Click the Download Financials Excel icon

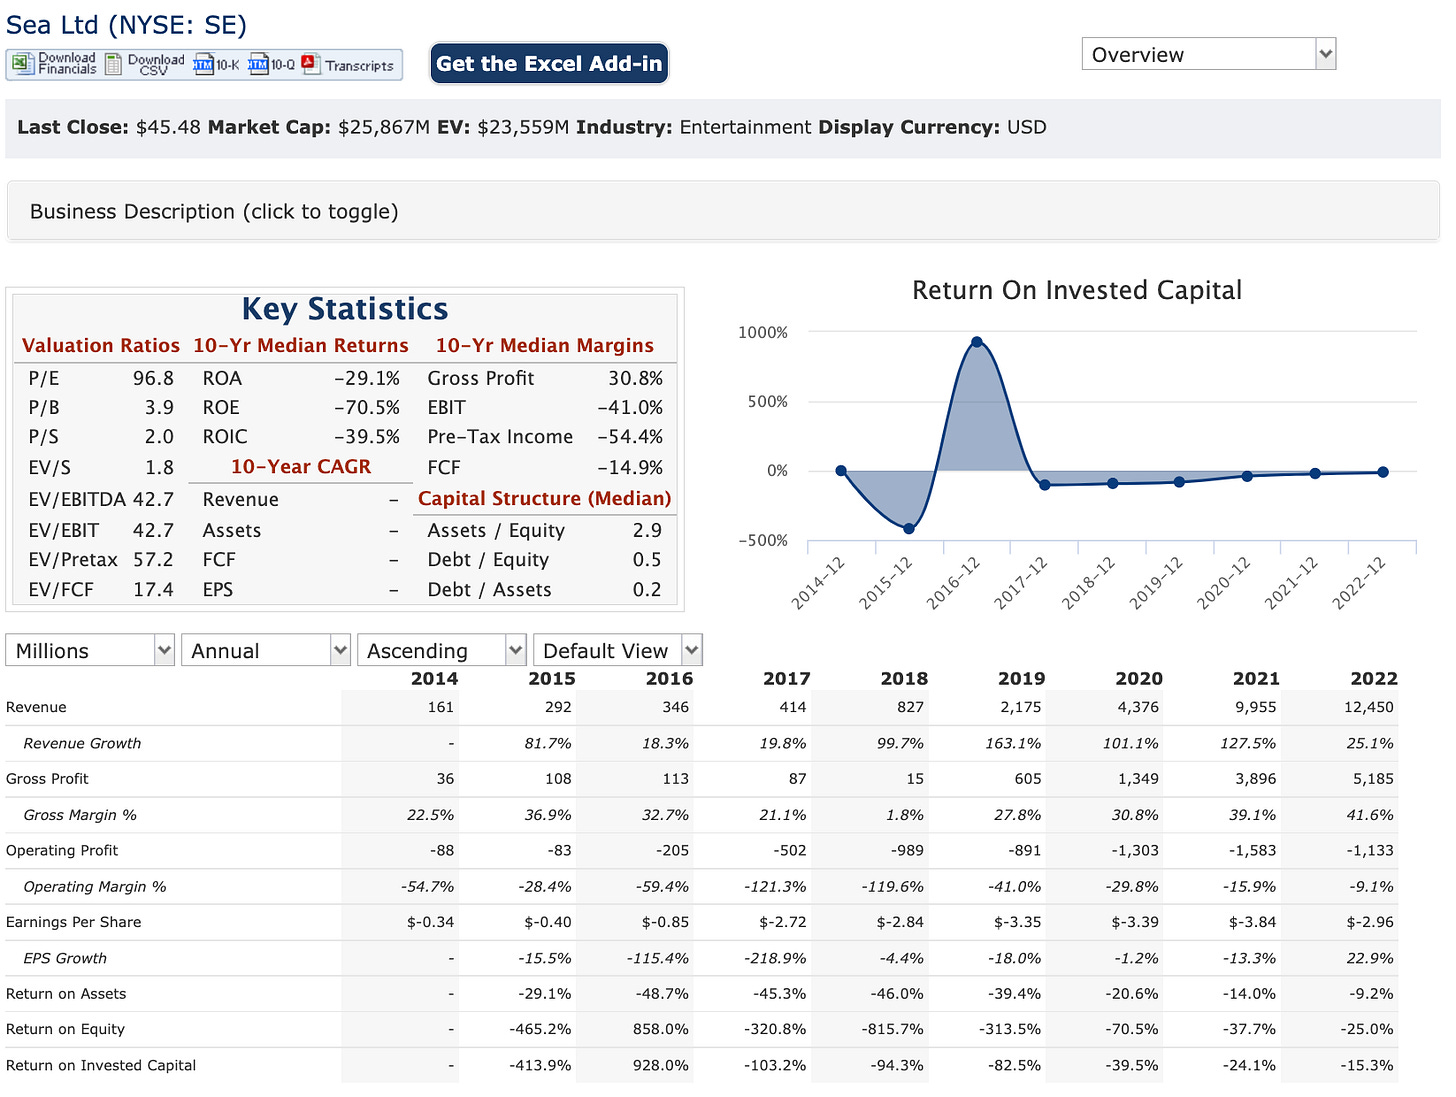tap(54, 64)
